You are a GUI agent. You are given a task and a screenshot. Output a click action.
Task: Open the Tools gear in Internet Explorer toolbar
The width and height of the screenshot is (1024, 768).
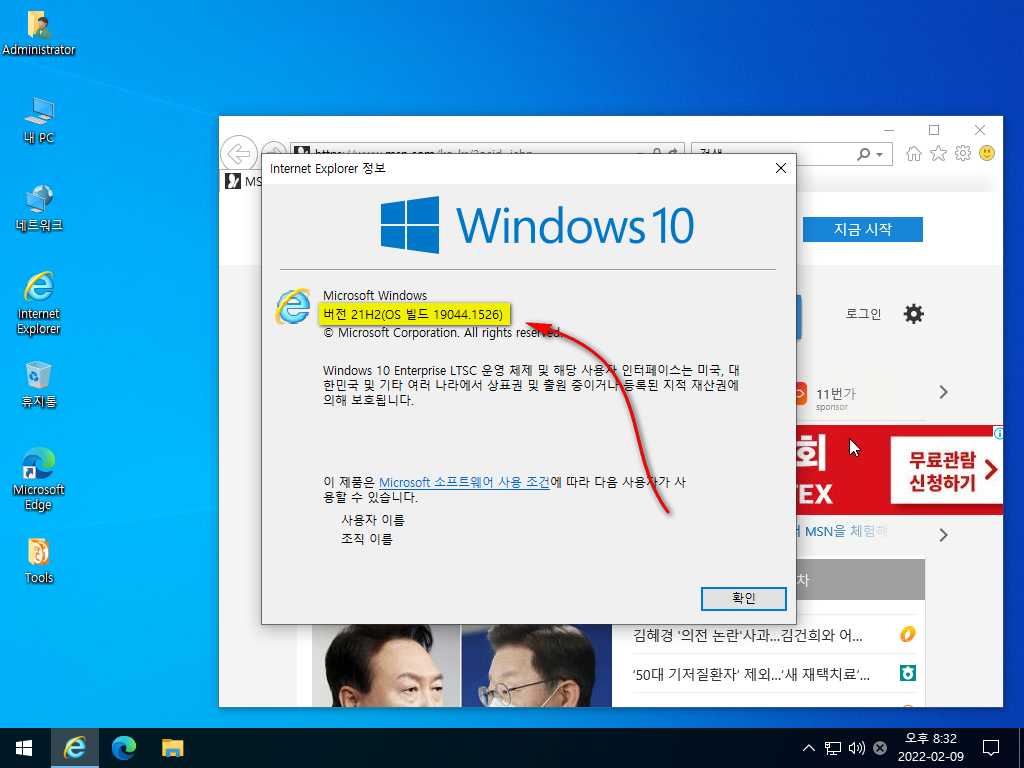(x=963, y=153)
